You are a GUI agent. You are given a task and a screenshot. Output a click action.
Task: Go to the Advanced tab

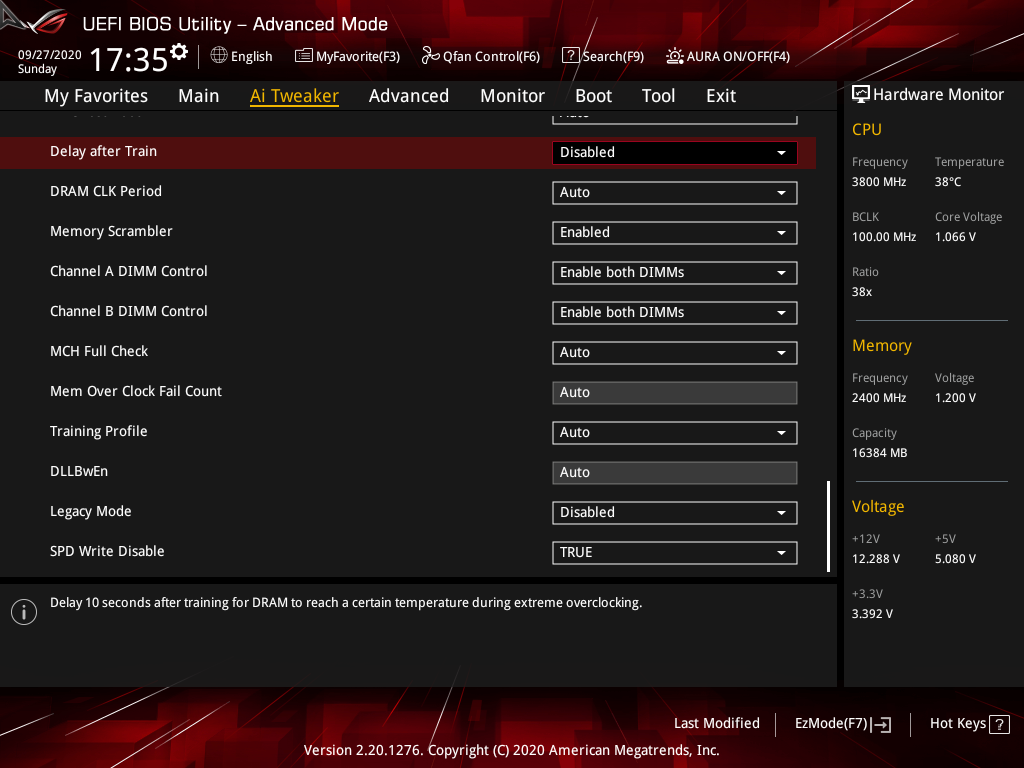(409, 96)
